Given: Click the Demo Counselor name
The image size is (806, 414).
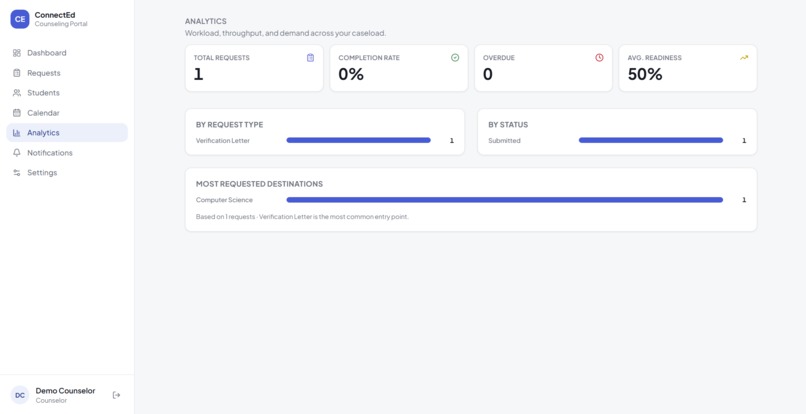Looking at the screenshot, I should 65,391.
